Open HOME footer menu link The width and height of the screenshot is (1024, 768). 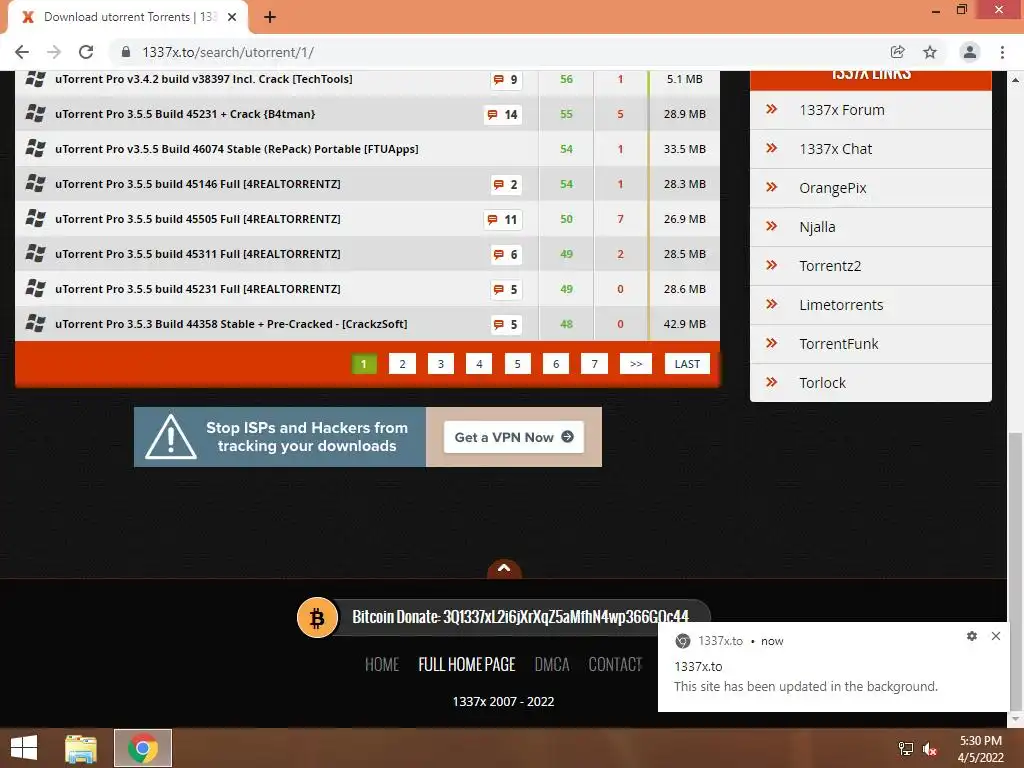tap(382, 664)
